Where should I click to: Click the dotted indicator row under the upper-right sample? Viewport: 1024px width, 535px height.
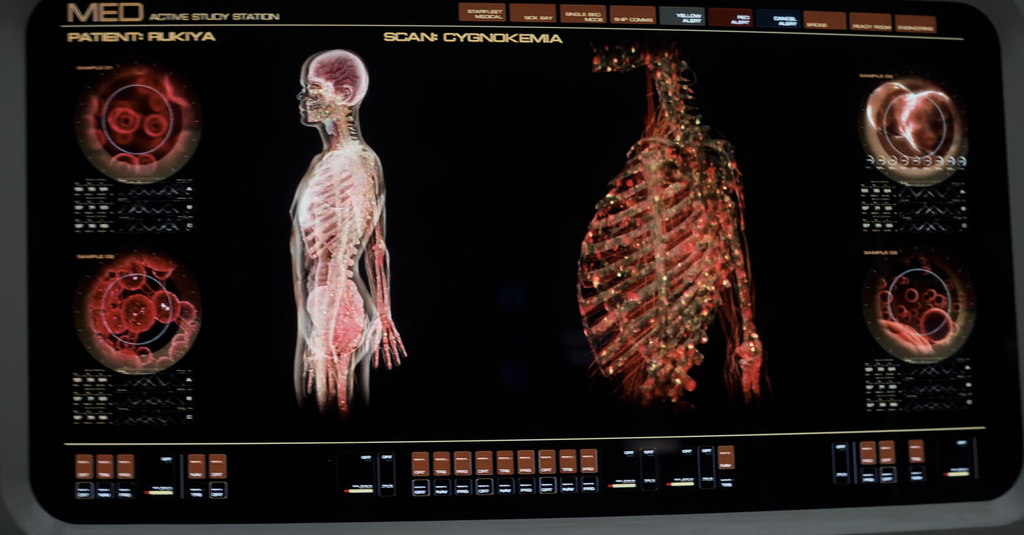tap(916, 161)
